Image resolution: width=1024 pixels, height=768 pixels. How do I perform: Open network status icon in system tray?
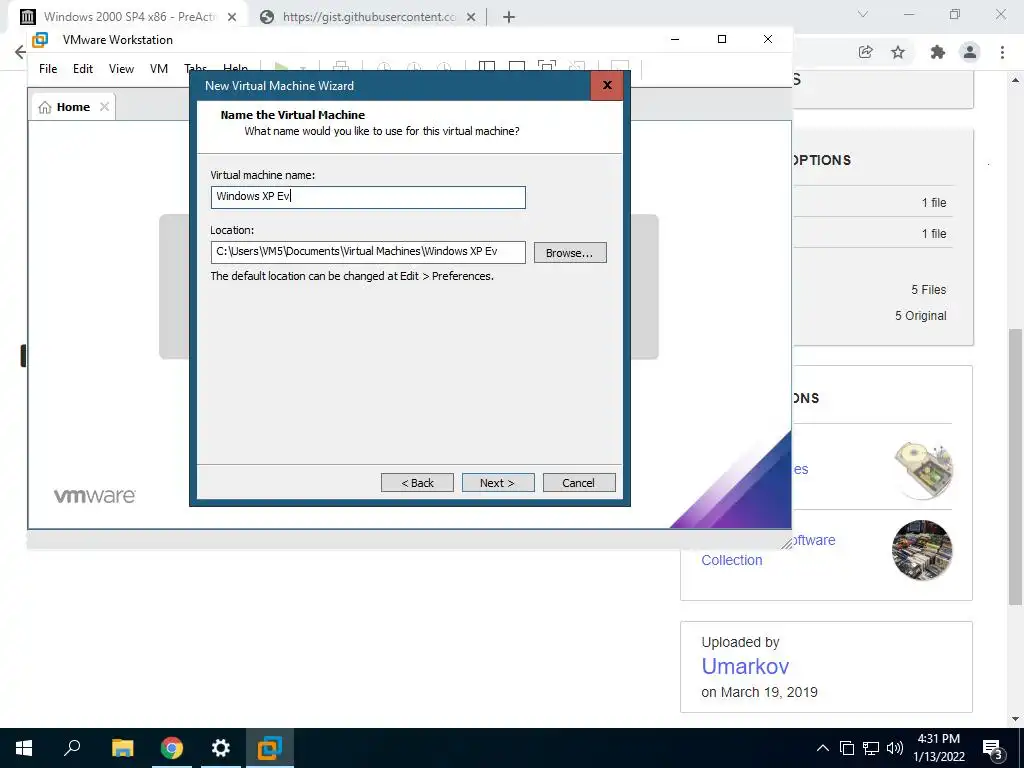pyautogui.click(x=871, y=748)
